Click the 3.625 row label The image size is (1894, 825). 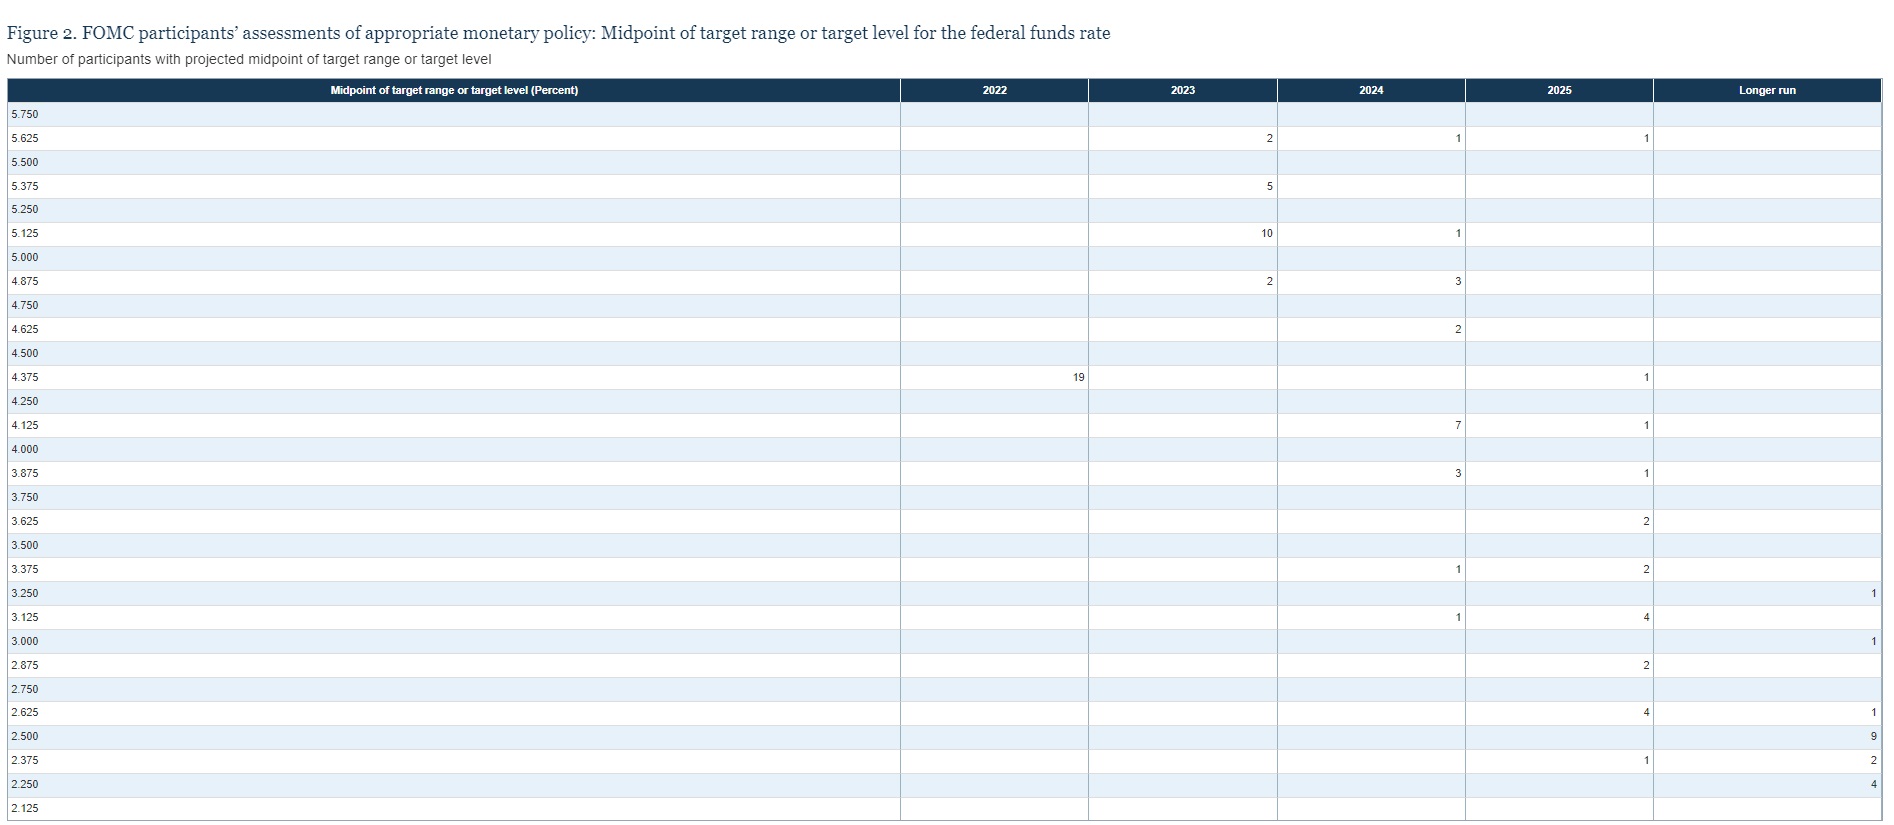[25, 521]
